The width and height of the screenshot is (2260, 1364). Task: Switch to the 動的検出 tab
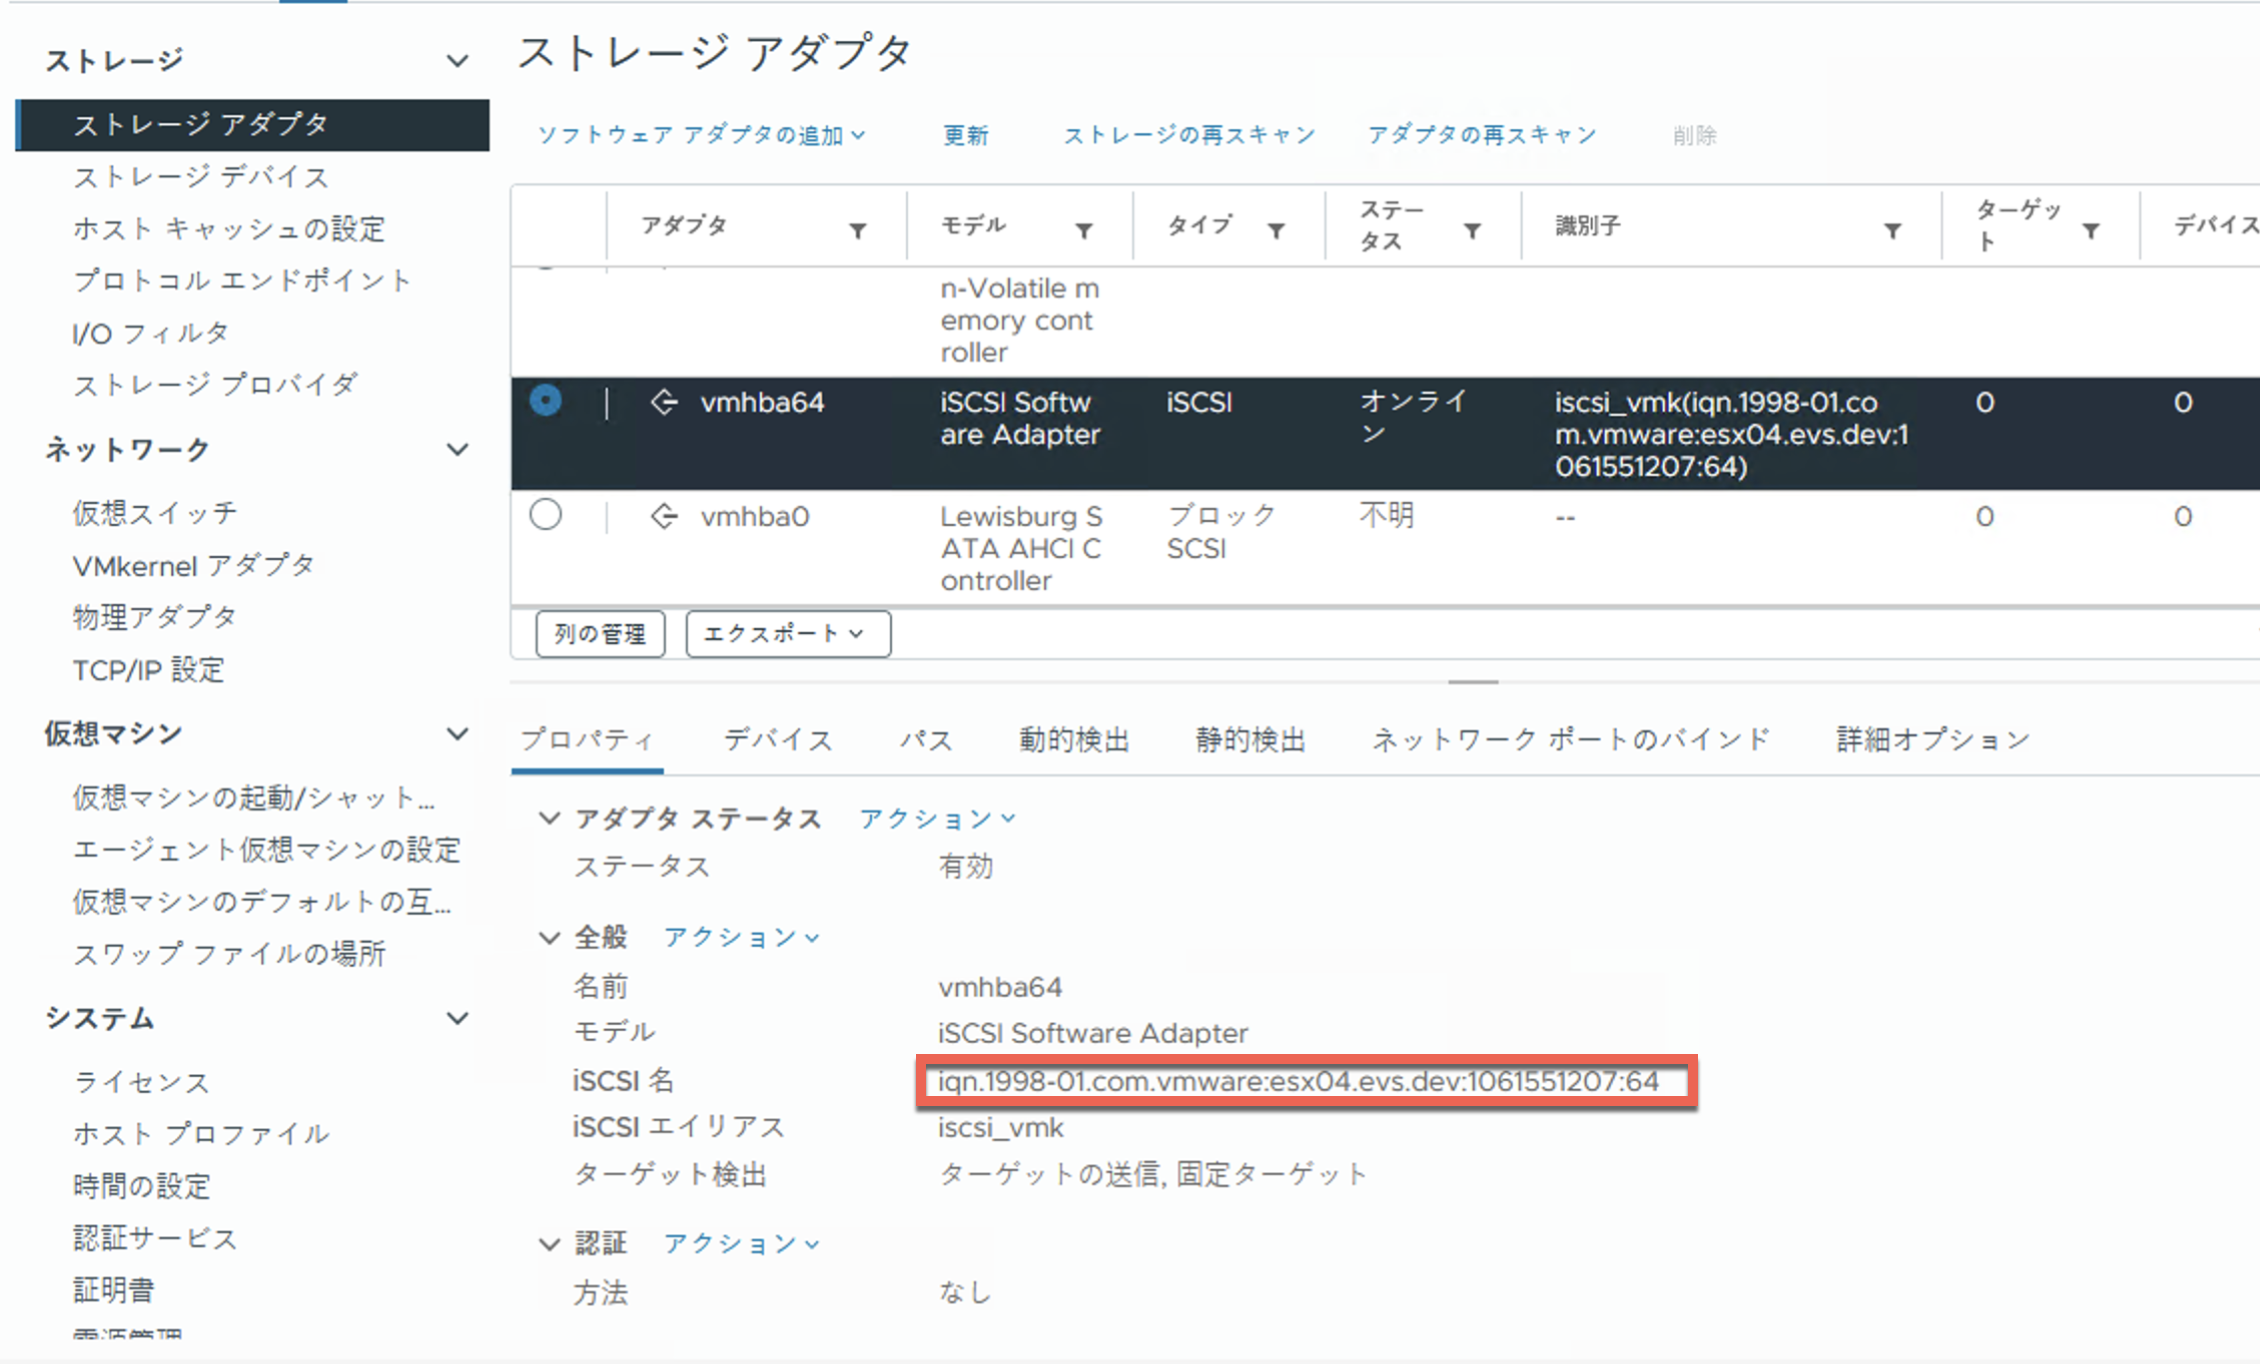pos(1073,740)
